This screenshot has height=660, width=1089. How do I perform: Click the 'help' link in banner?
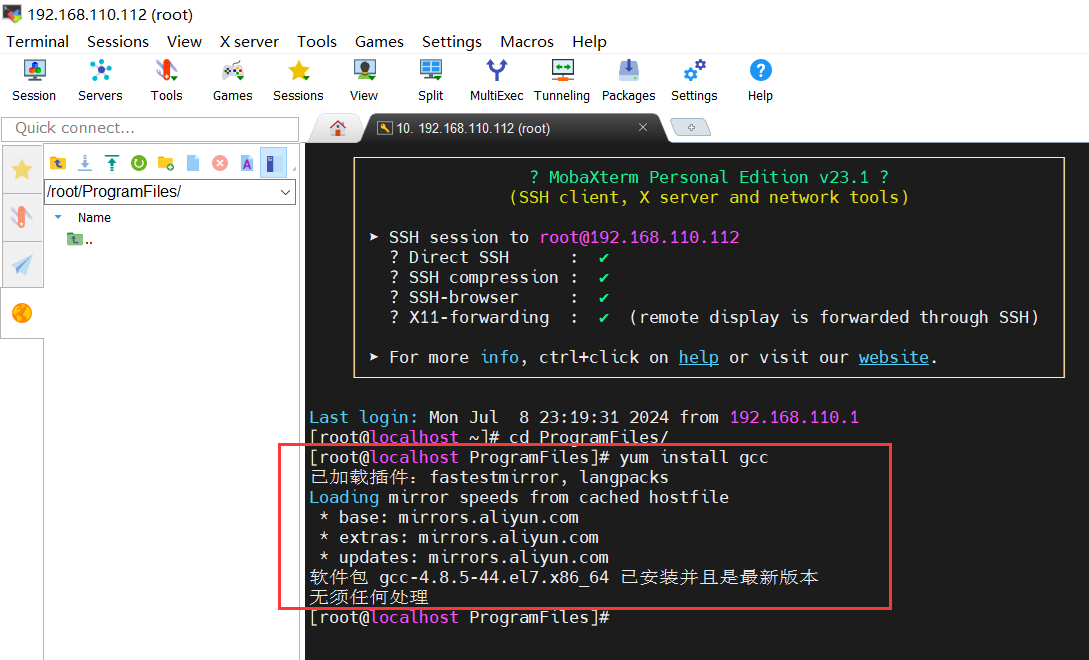(699, 357)
